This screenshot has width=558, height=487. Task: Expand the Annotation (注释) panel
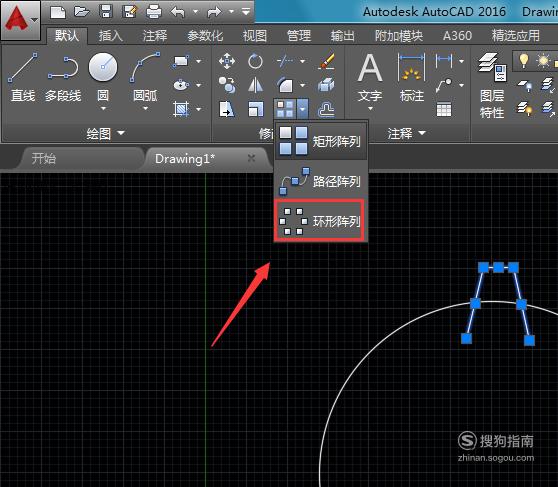tap(406, 133)
